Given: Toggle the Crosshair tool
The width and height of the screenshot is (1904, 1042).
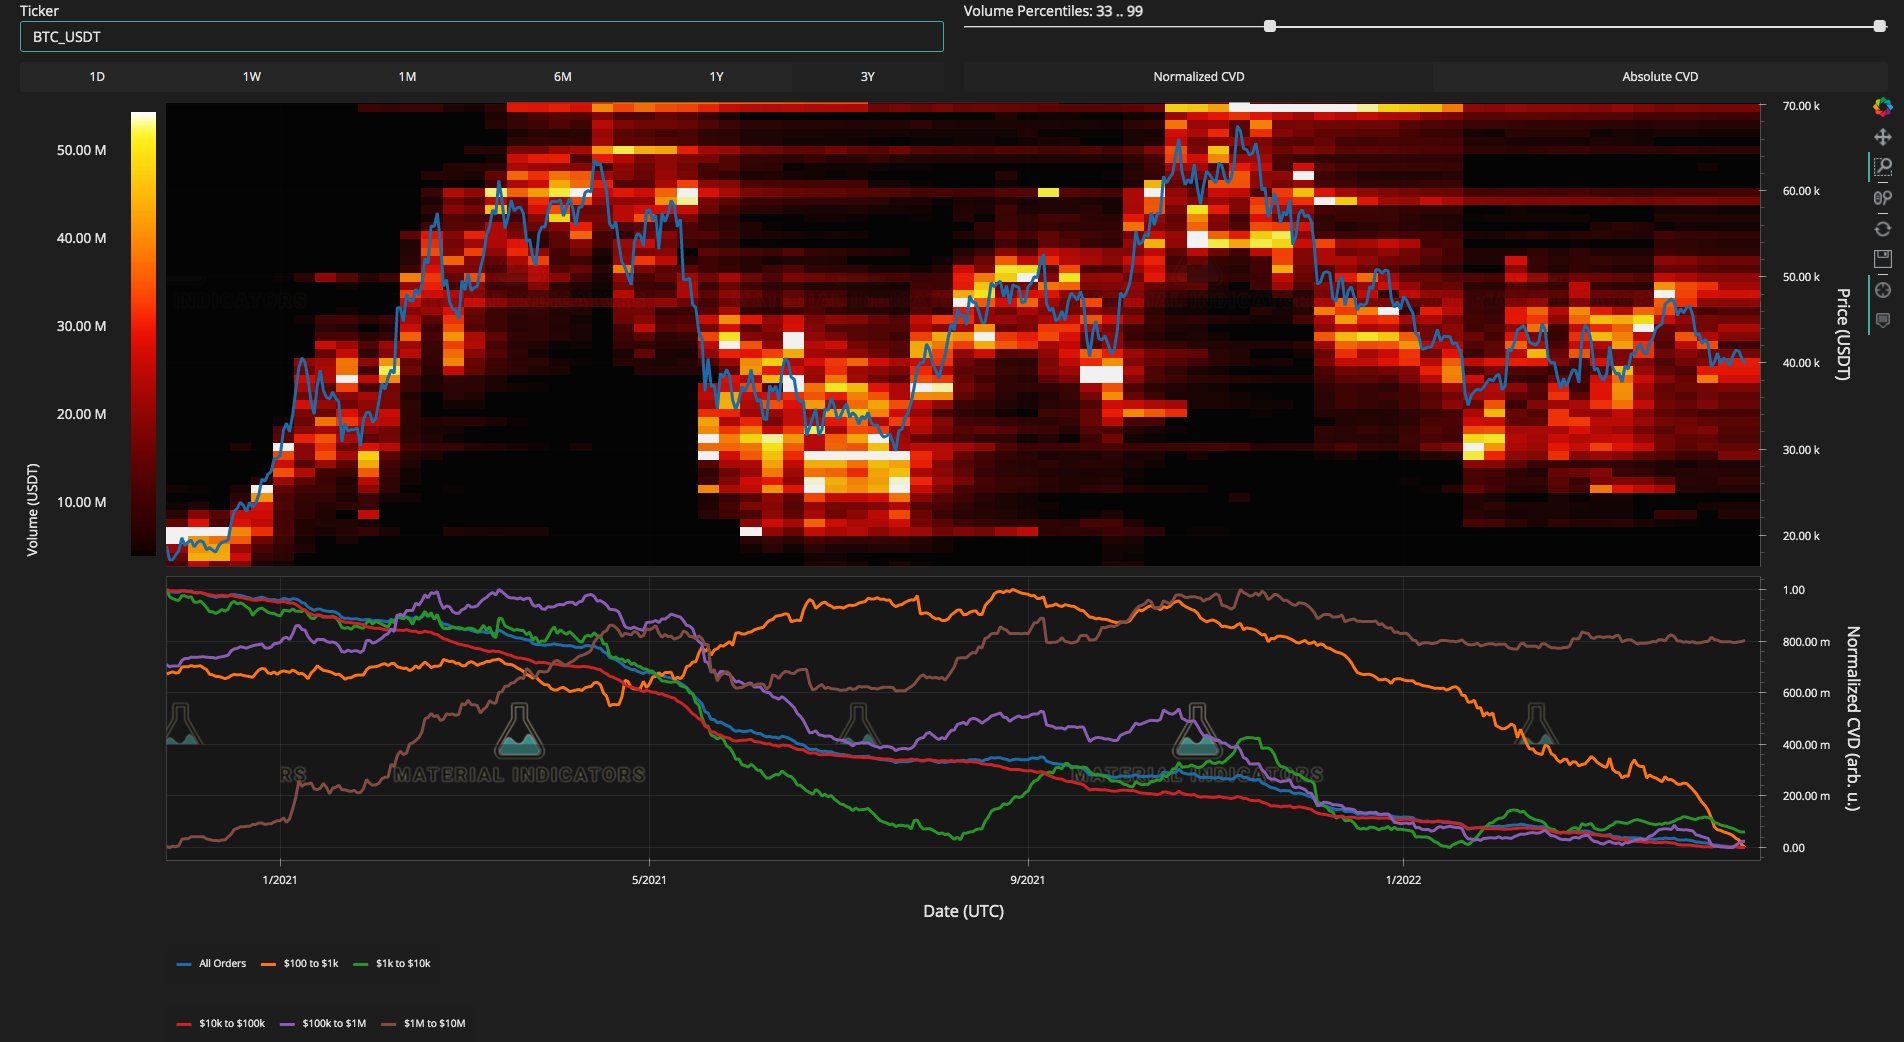Looking at the screenshot, I should click(1882, 290).
